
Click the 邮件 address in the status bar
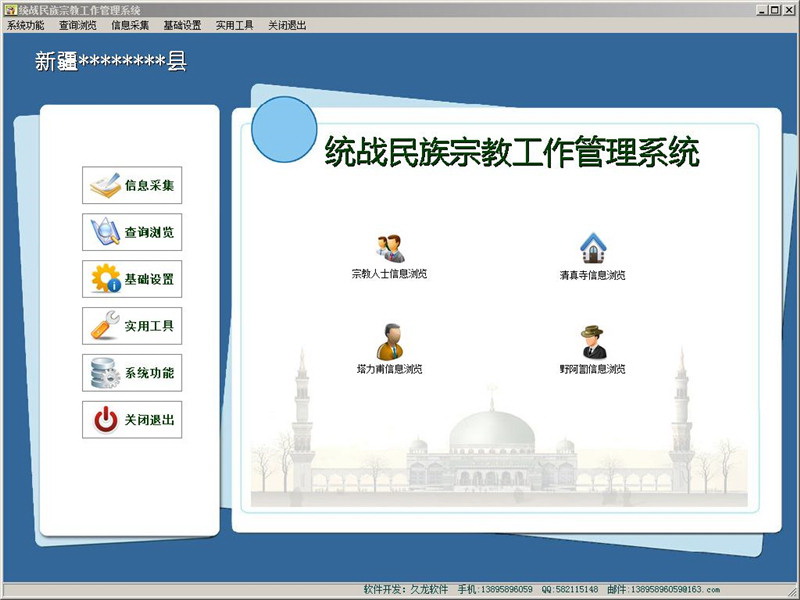(663, 590)
